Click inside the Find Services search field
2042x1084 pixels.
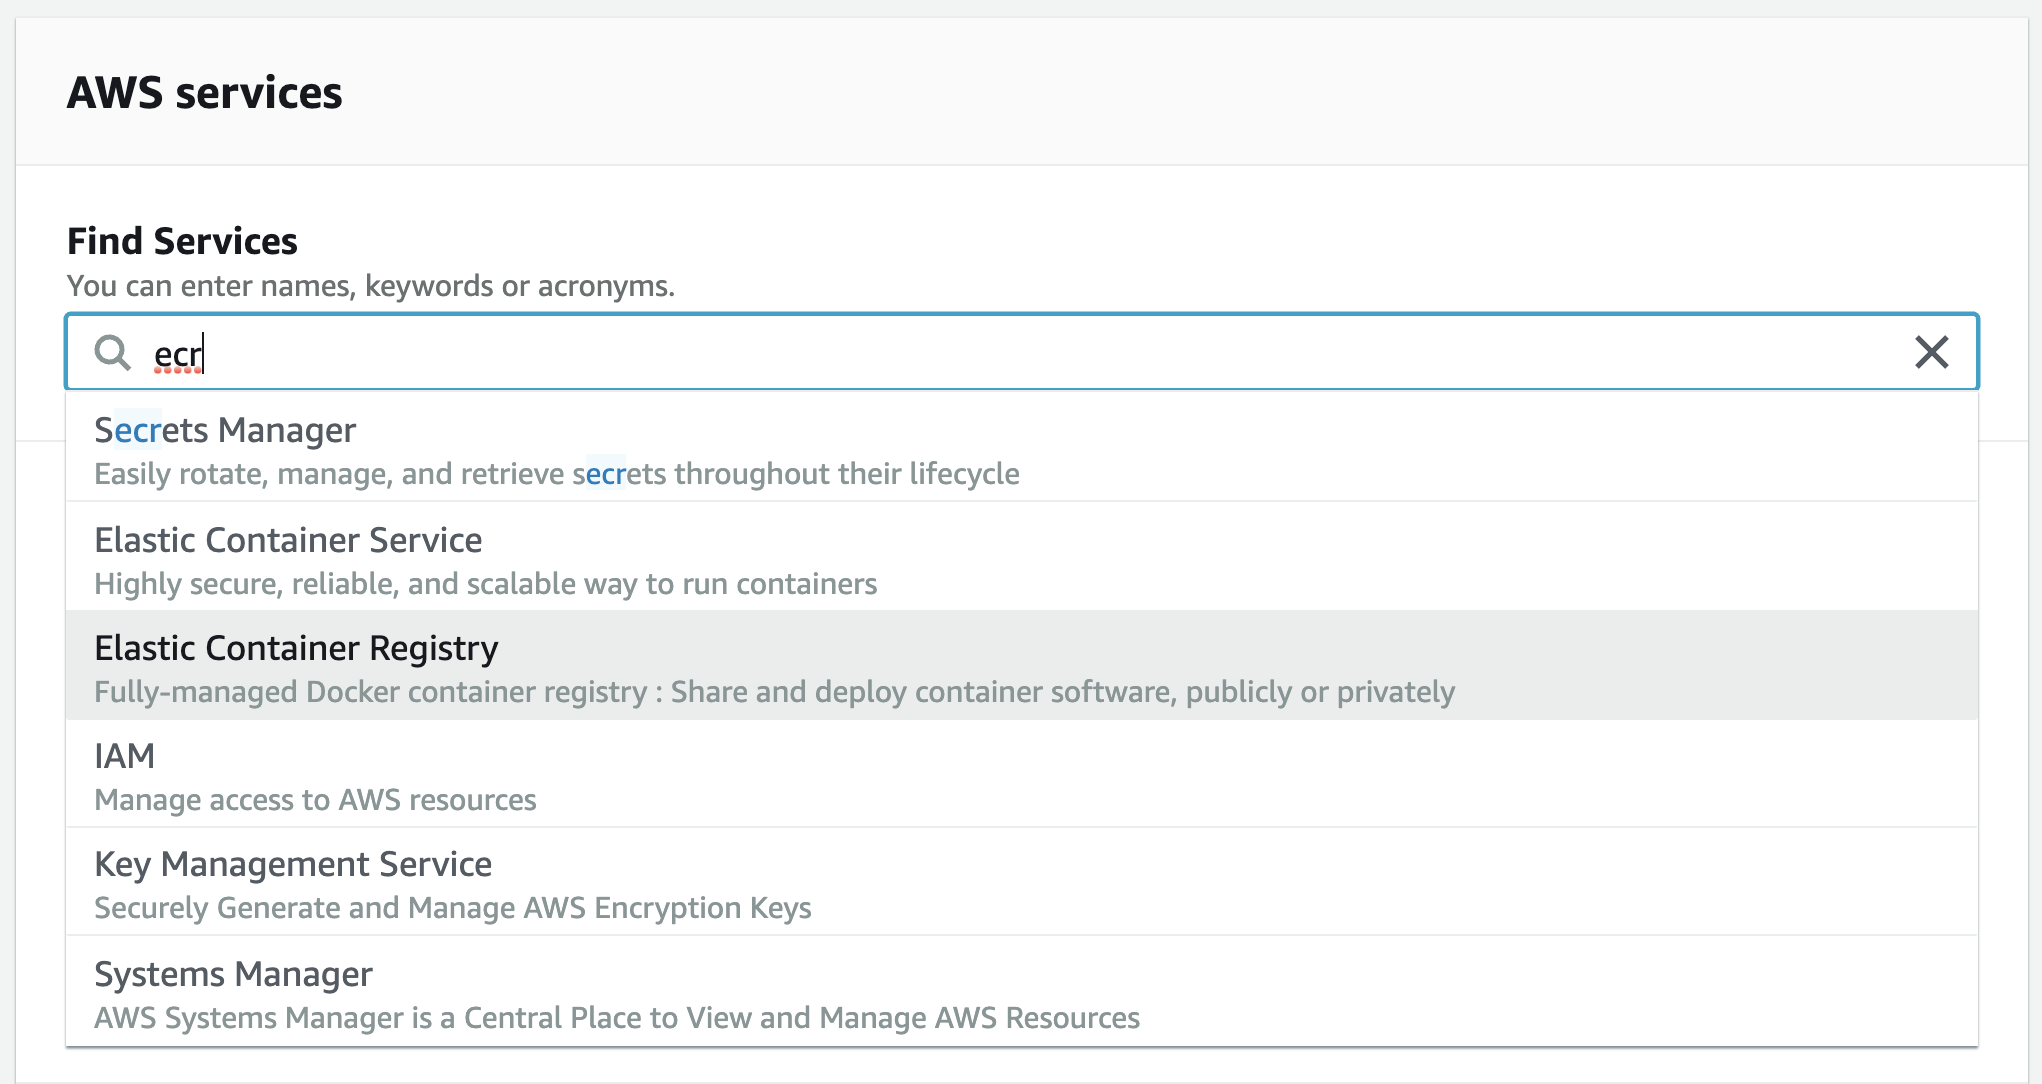(x=1000, y=352)
